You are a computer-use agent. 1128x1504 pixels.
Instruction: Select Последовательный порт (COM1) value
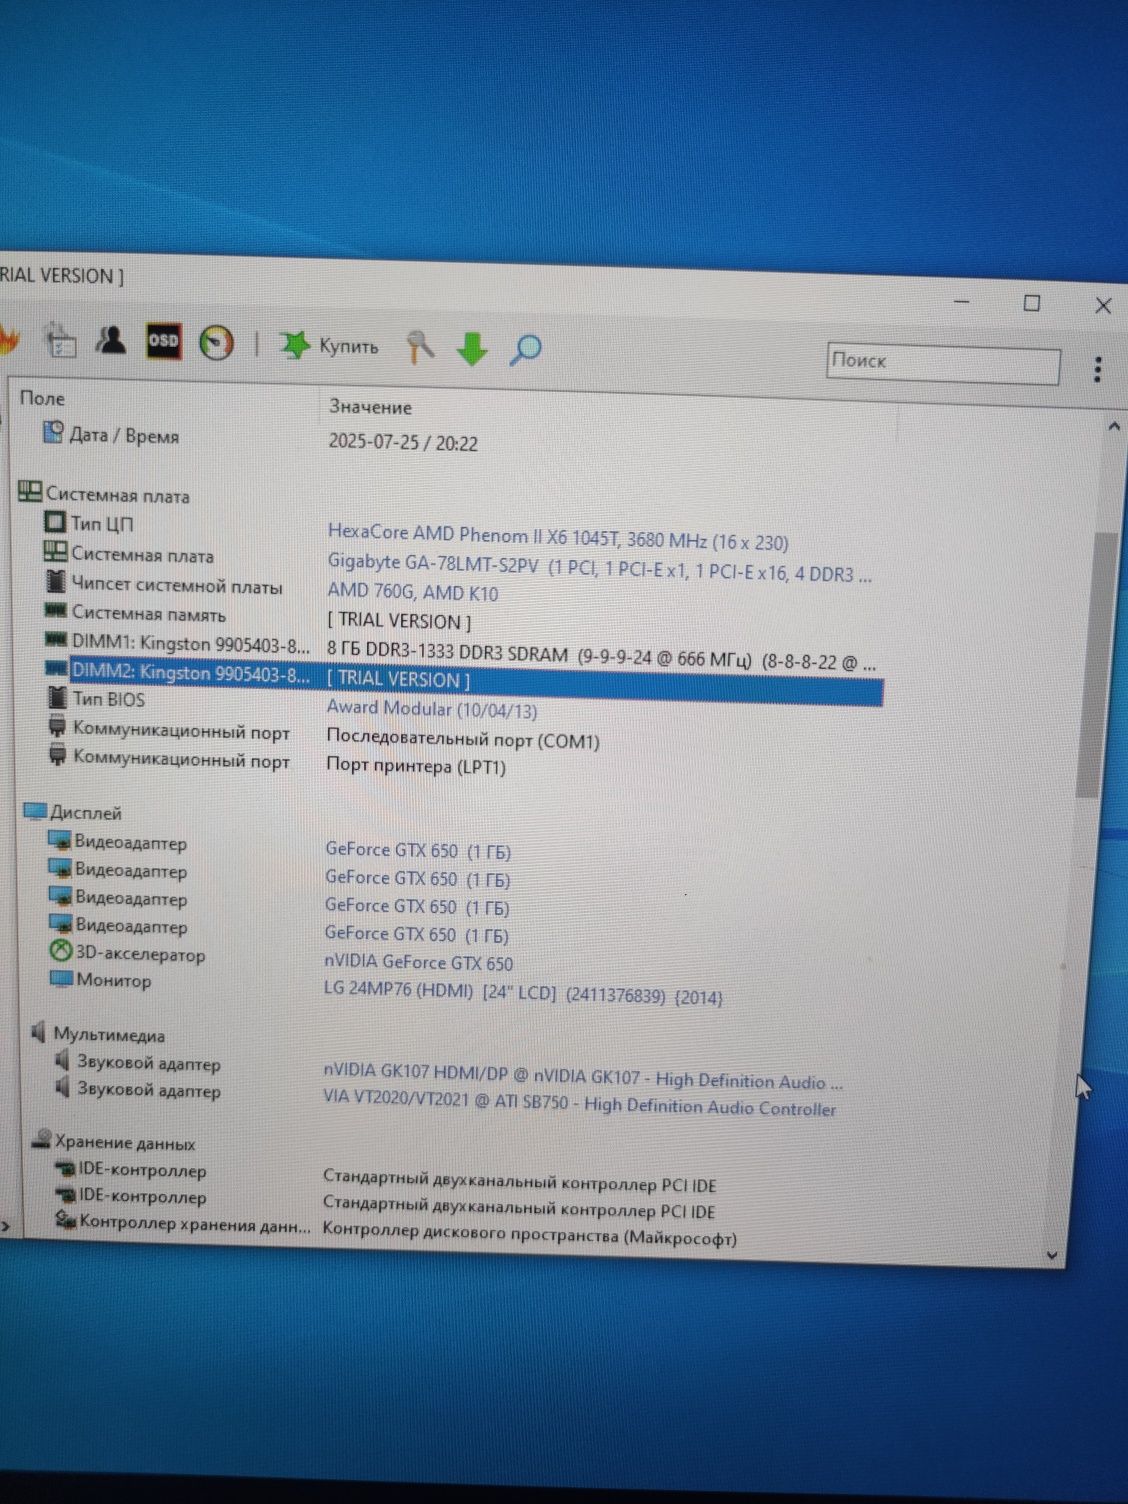point(463,740)
